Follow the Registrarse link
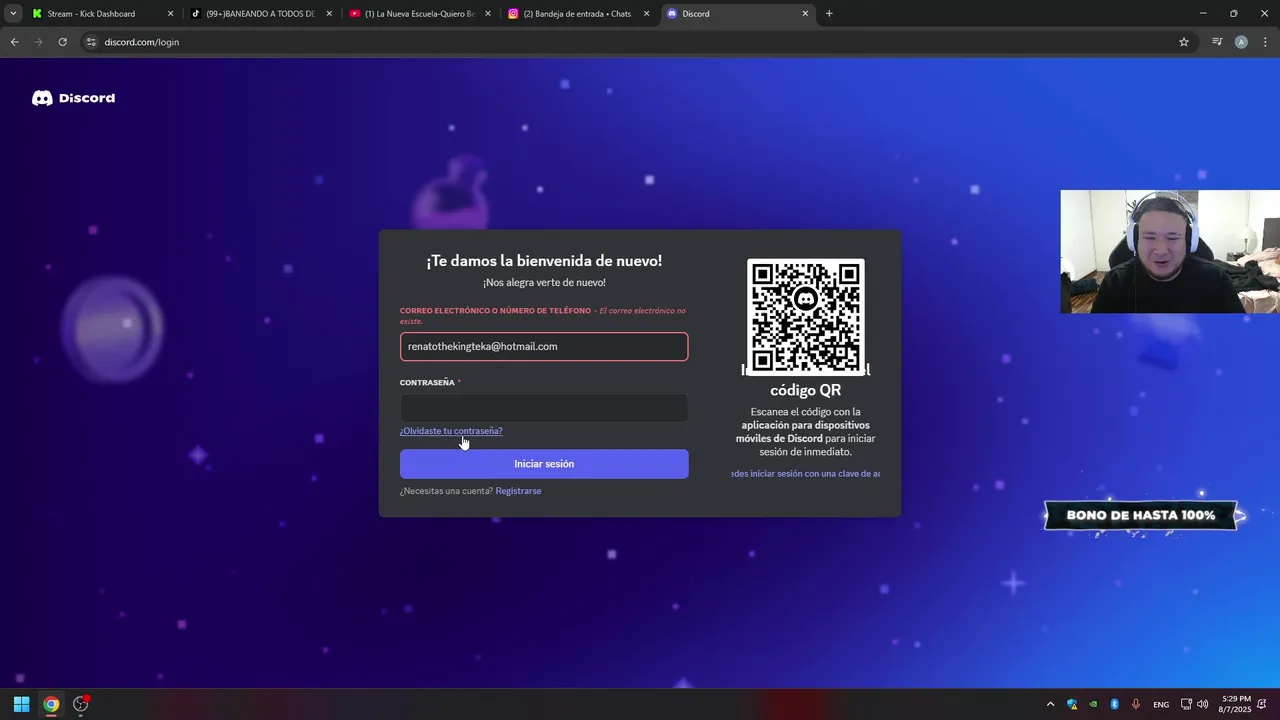Viewport: 1280px width, 720px height. (x=518, y=491)
